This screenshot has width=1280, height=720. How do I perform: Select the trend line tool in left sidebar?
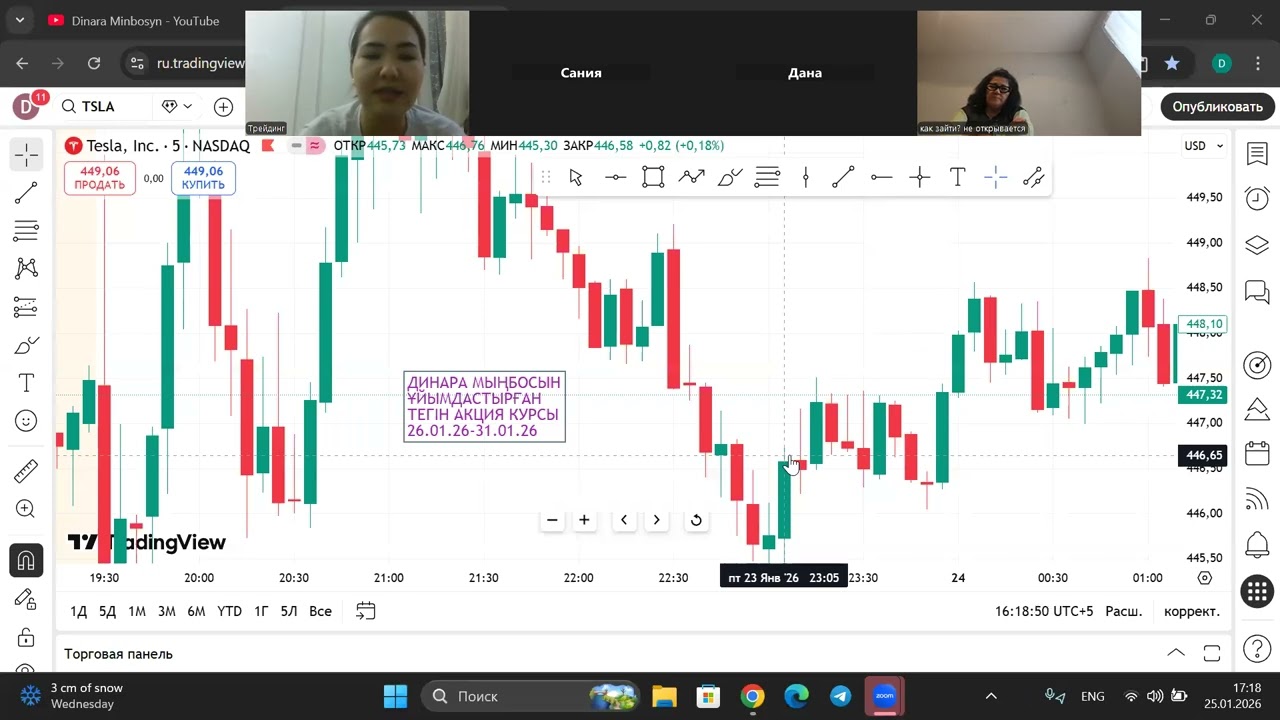[26, 193]
